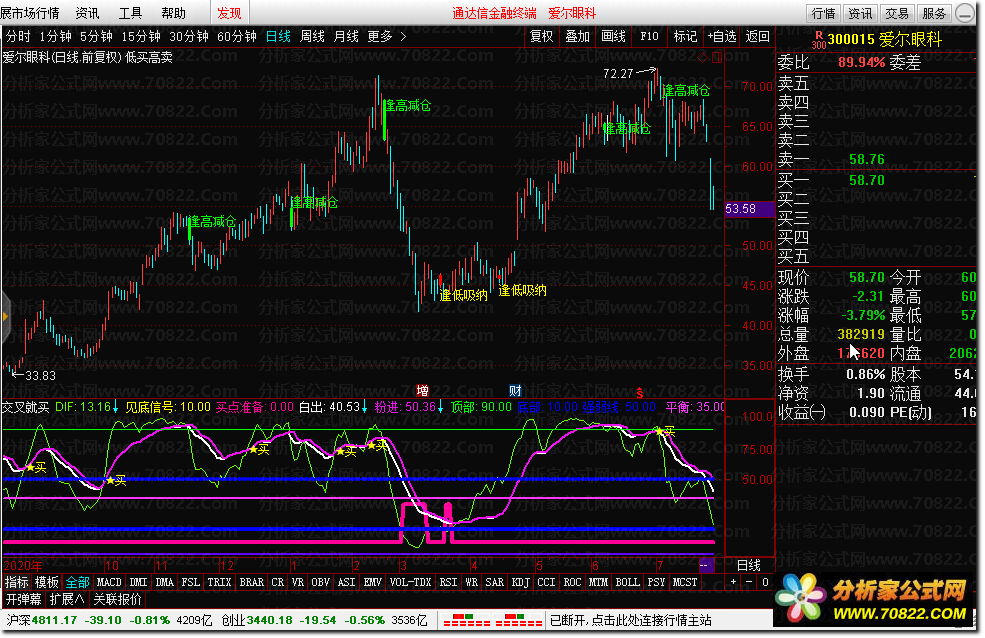Click the first red-green signal light in status bar
This screenshot has height=638, width=985.
point(467,620)
